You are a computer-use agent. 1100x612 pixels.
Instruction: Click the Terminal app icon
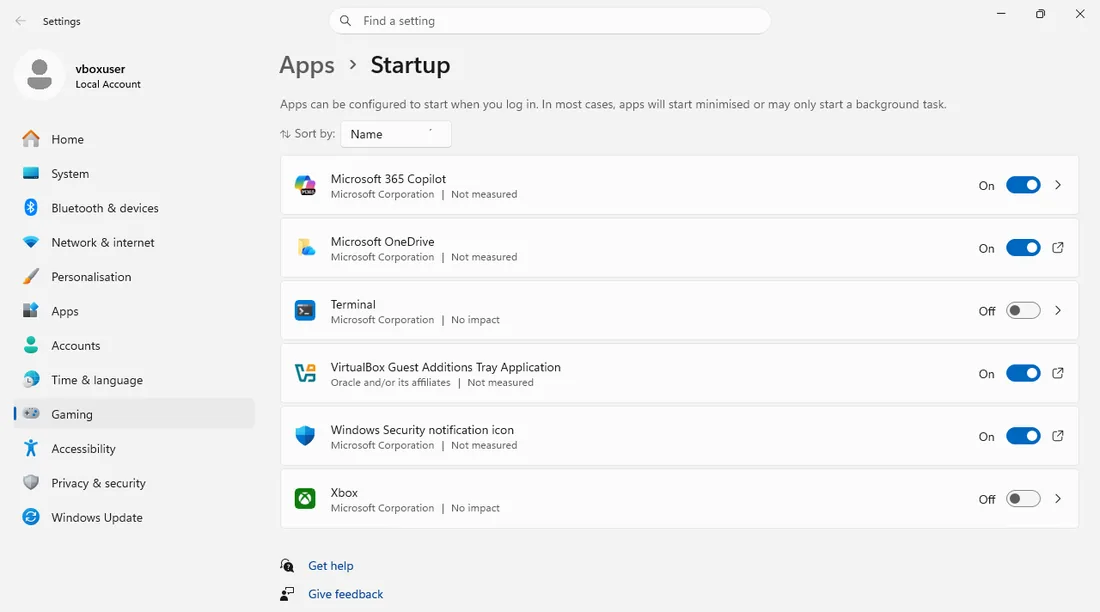(x=305, y=310)
